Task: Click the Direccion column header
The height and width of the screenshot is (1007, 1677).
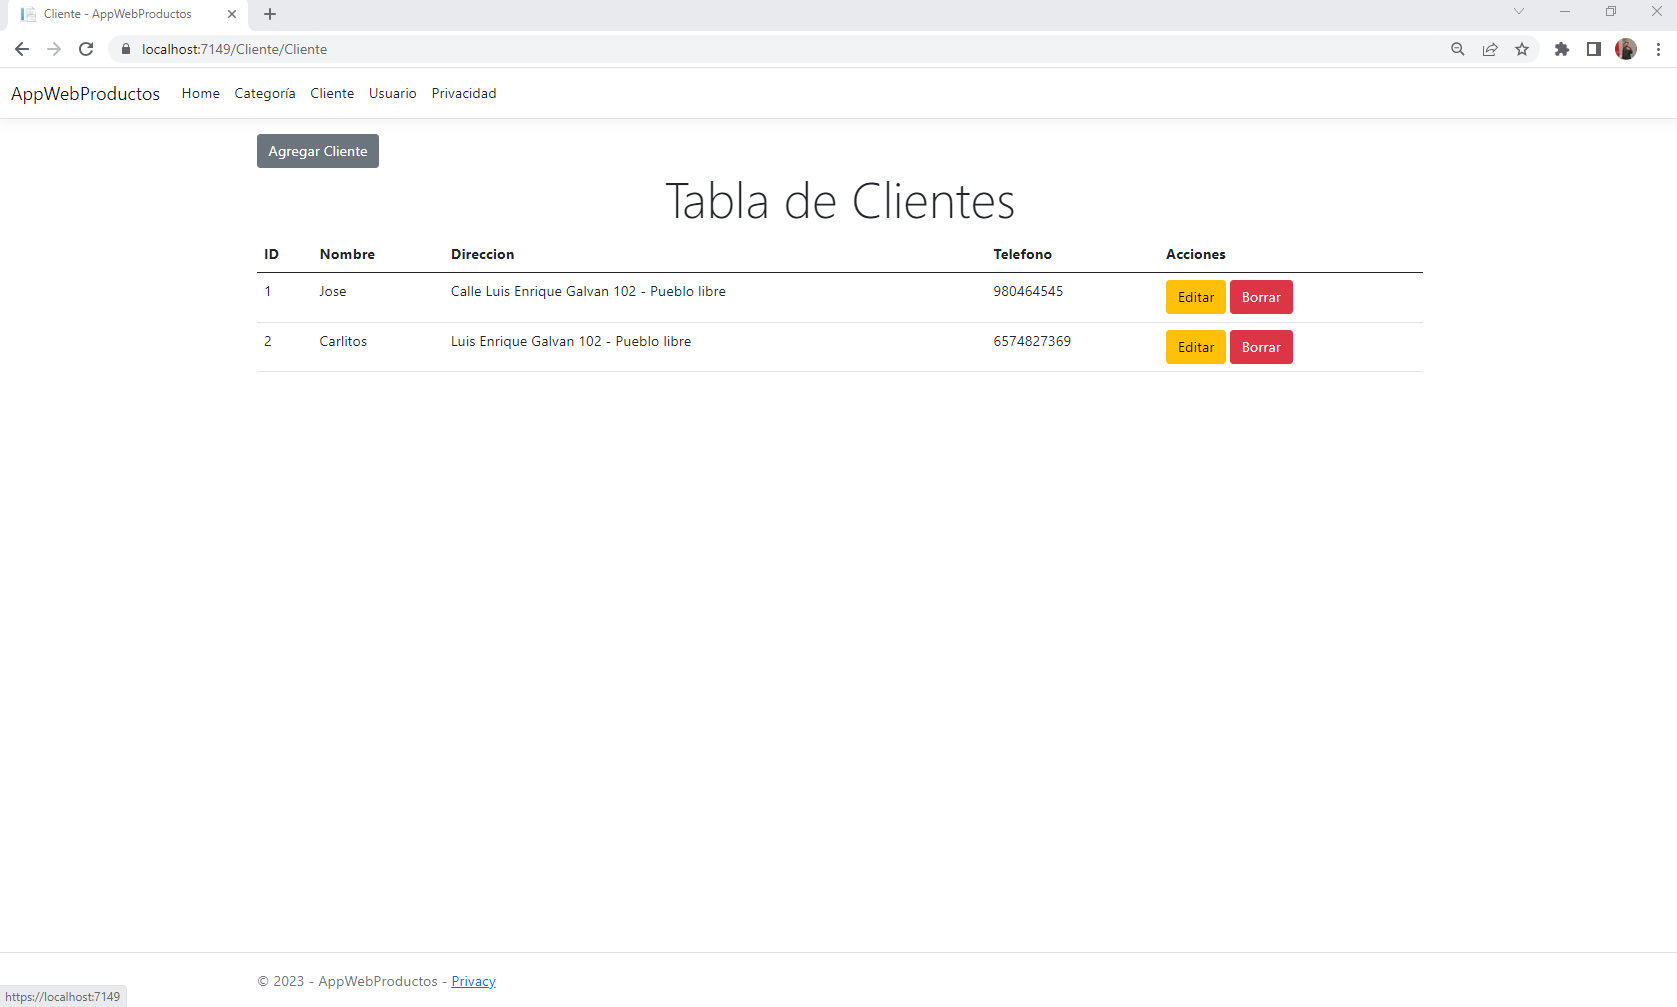Action: (x=482, y=254)
